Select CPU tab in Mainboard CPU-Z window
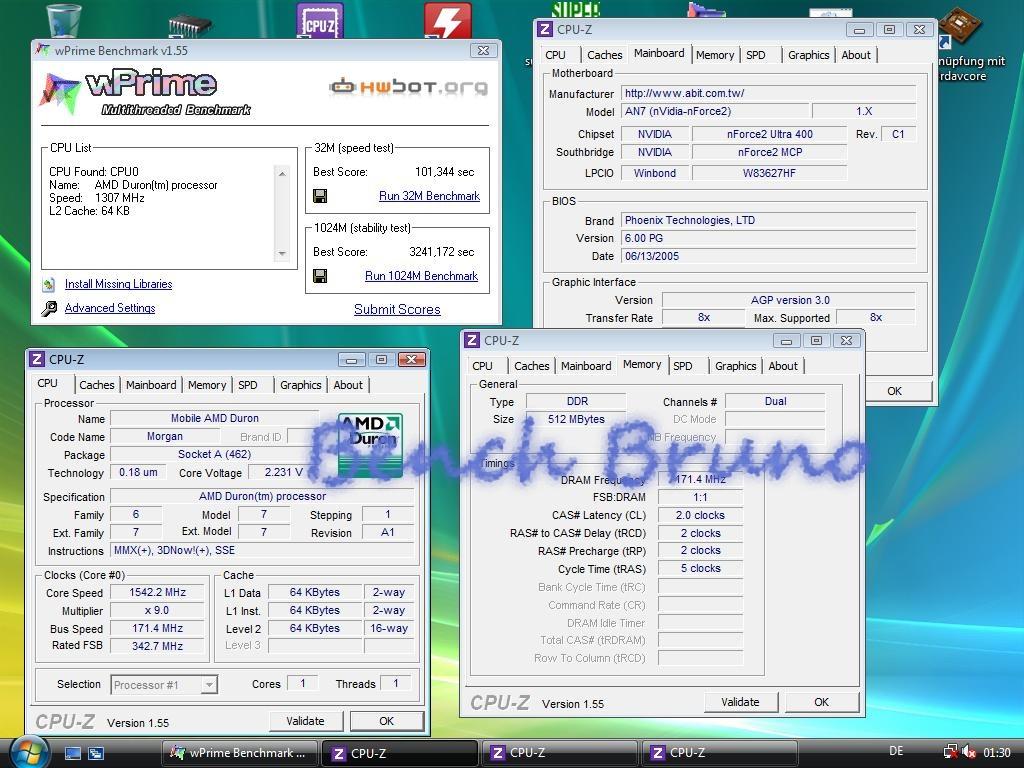This screenshot has height=768, width=1024. [x=556, y=55]
